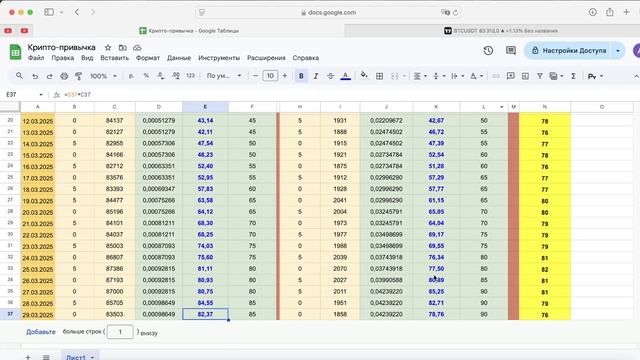
Task: Open the 123 number formats menu
Action: [x=190, y=76]
